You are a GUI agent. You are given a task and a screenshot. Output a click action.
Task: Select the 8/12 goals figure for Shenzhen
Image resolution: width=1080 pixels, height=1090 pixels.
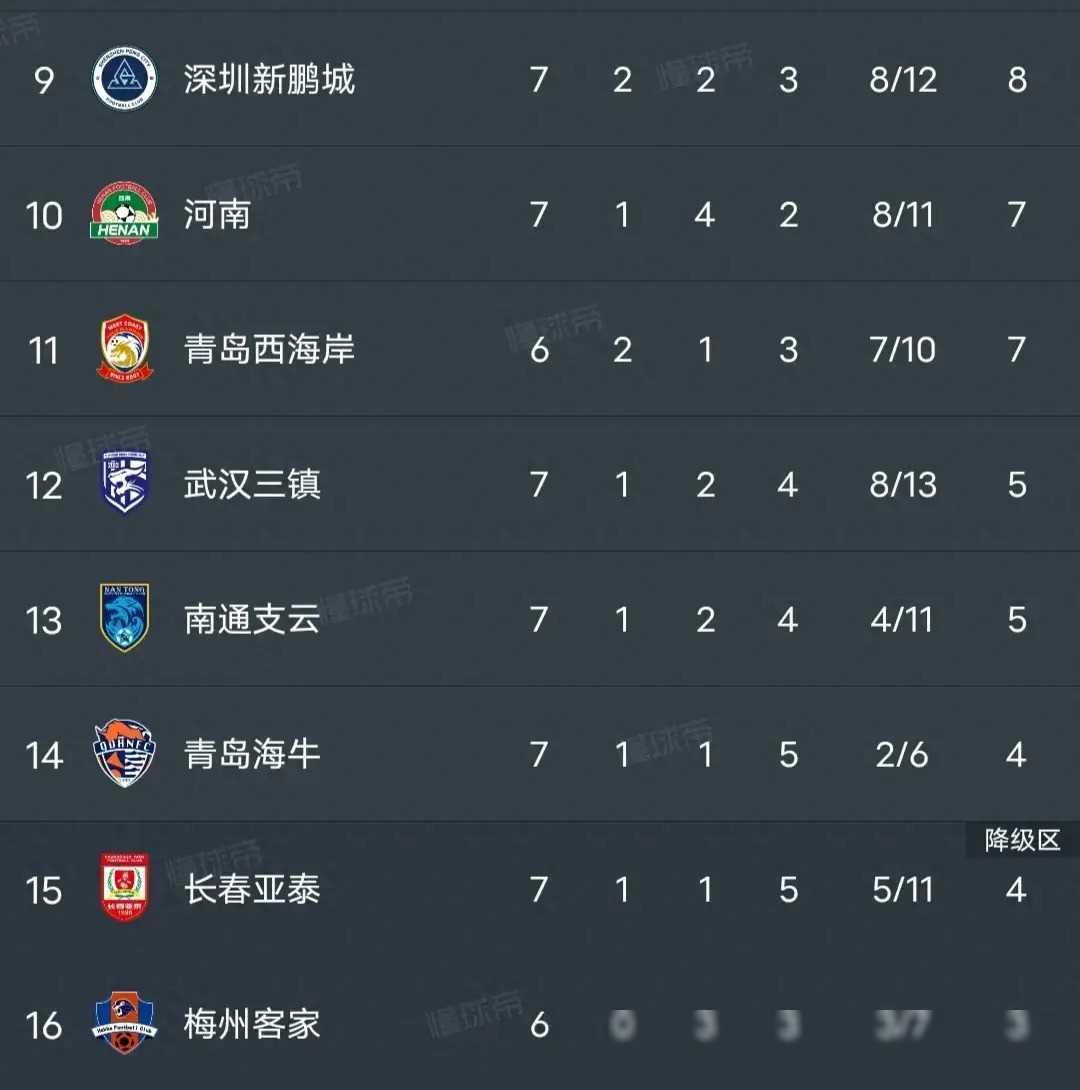coord(903,80)
